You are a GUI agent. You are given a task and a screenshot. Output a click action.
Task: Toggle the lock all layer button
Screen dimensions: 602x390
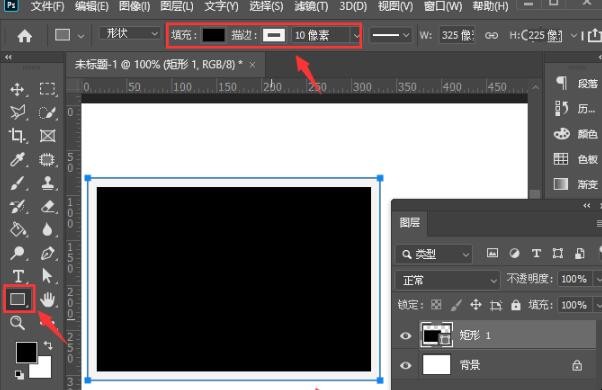coord(516,305)
